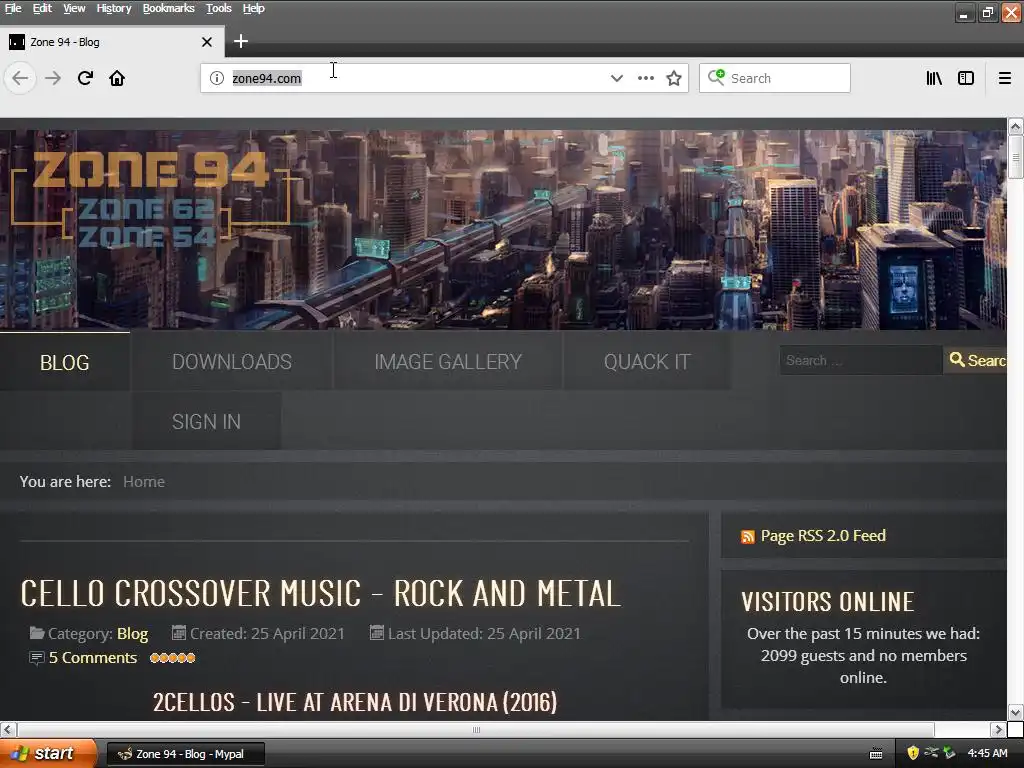
Task: Open the 5 Comments link
Action: (x=93, y=658)
